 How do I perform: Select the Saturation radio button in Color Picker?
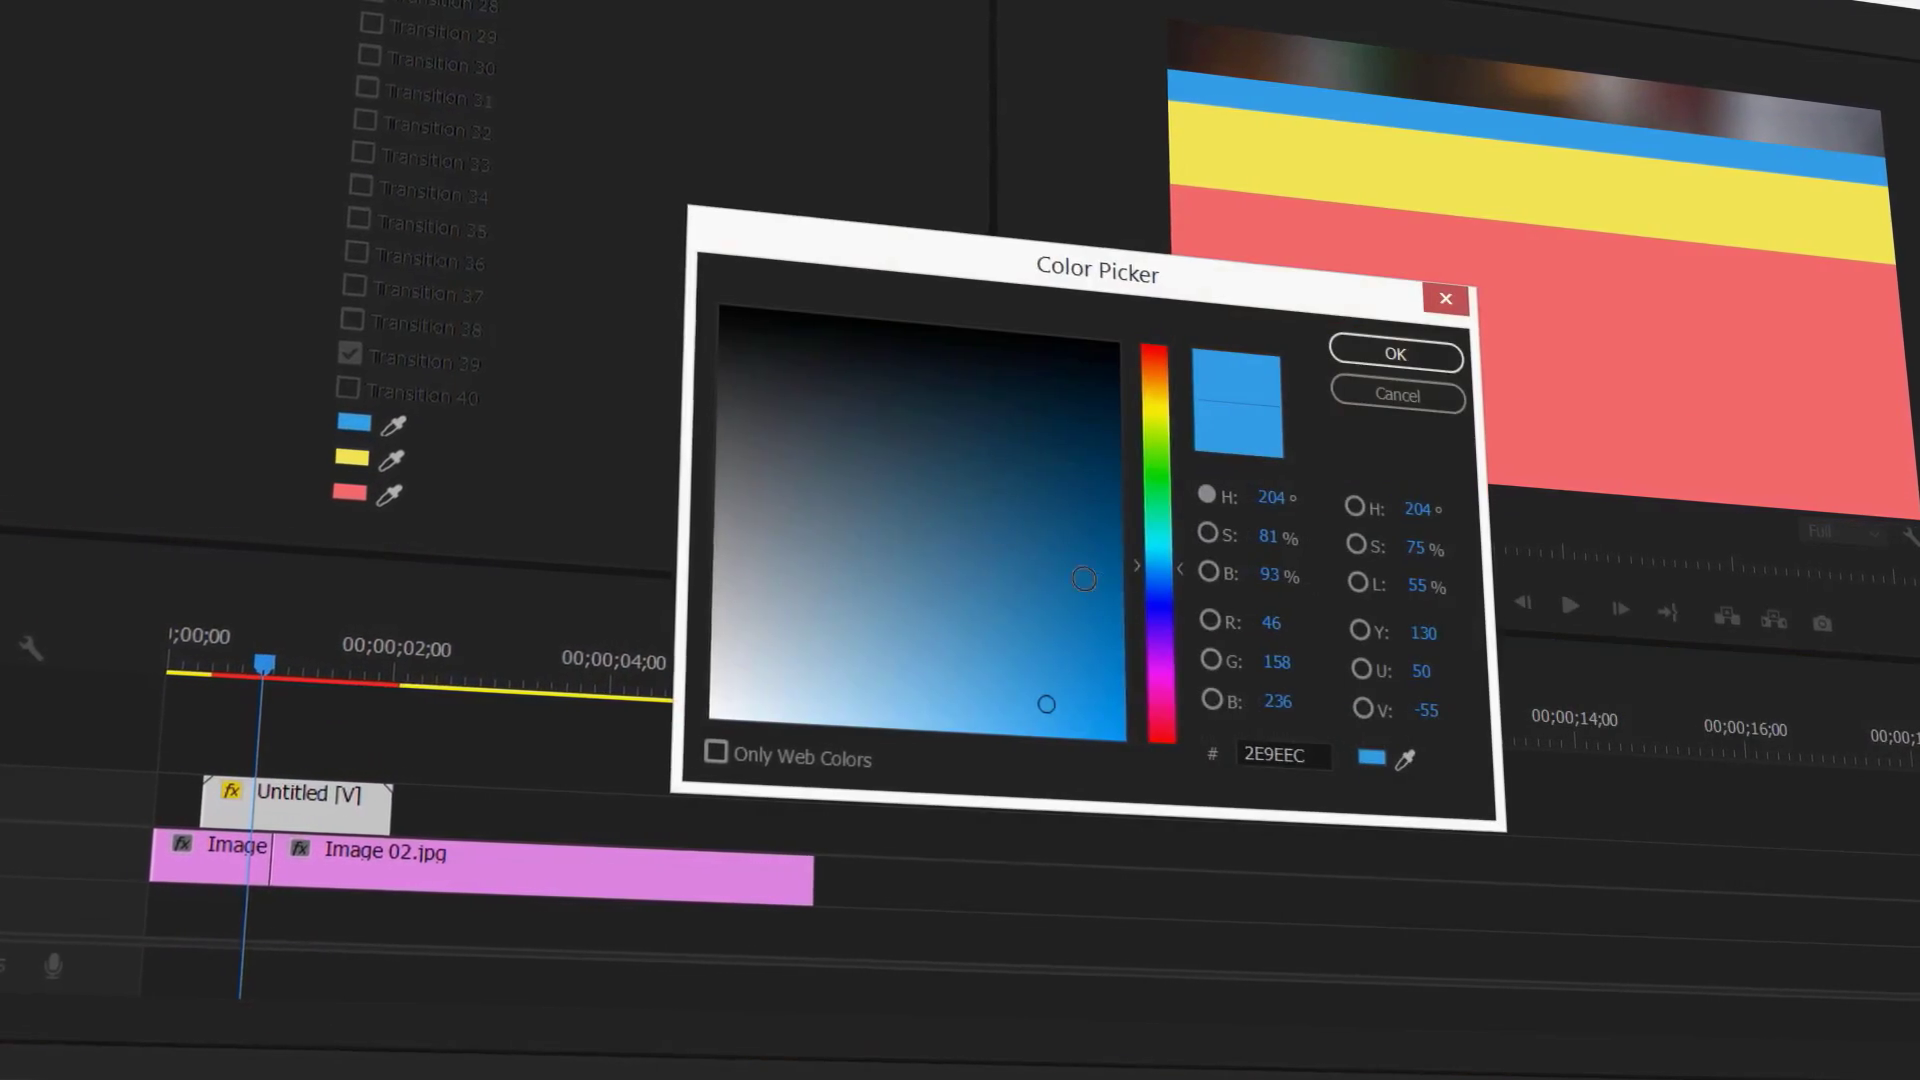[x=1208, y=533]
